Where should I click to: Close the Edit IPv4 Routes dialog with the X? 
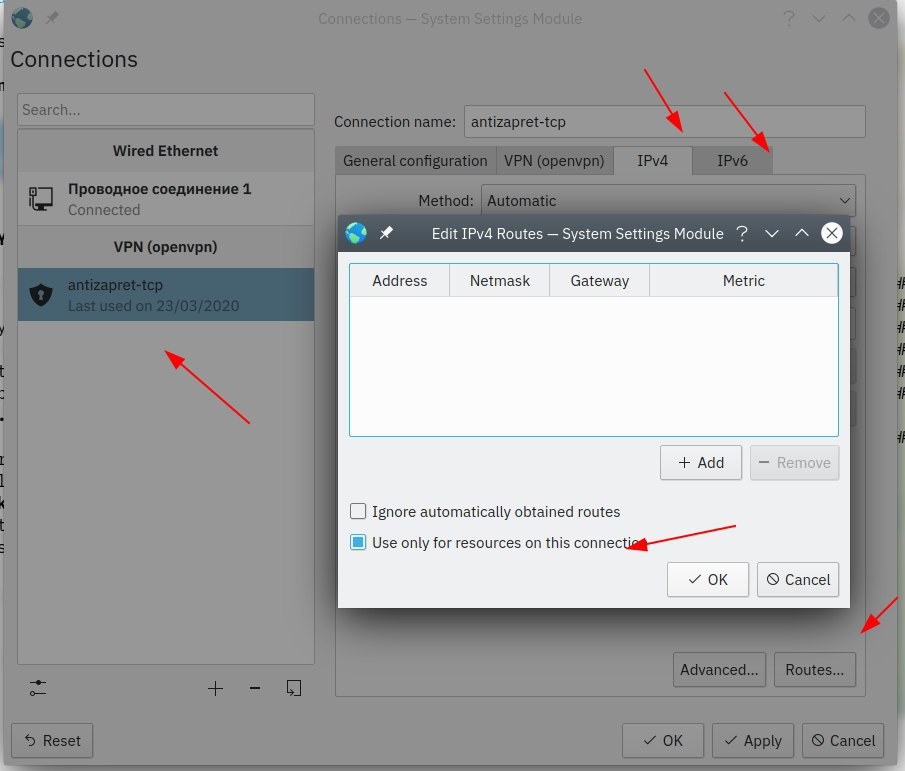click(832, 233)
